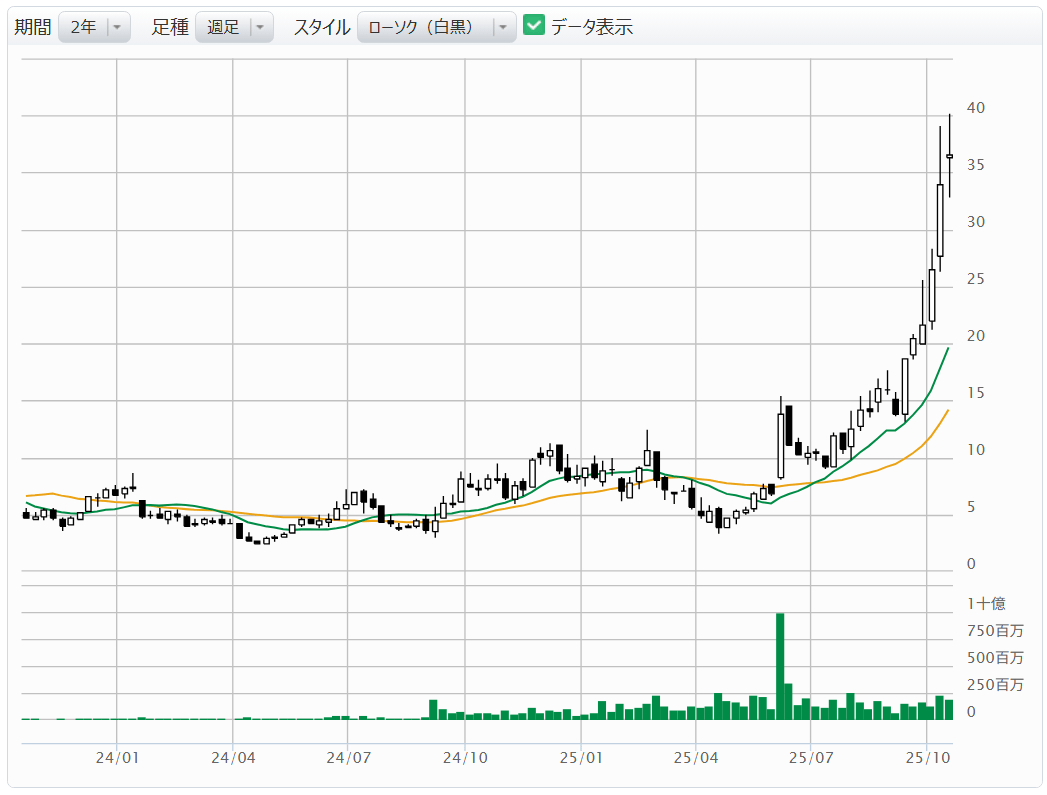Click the 750百万 volume axis label

(995, 630)
